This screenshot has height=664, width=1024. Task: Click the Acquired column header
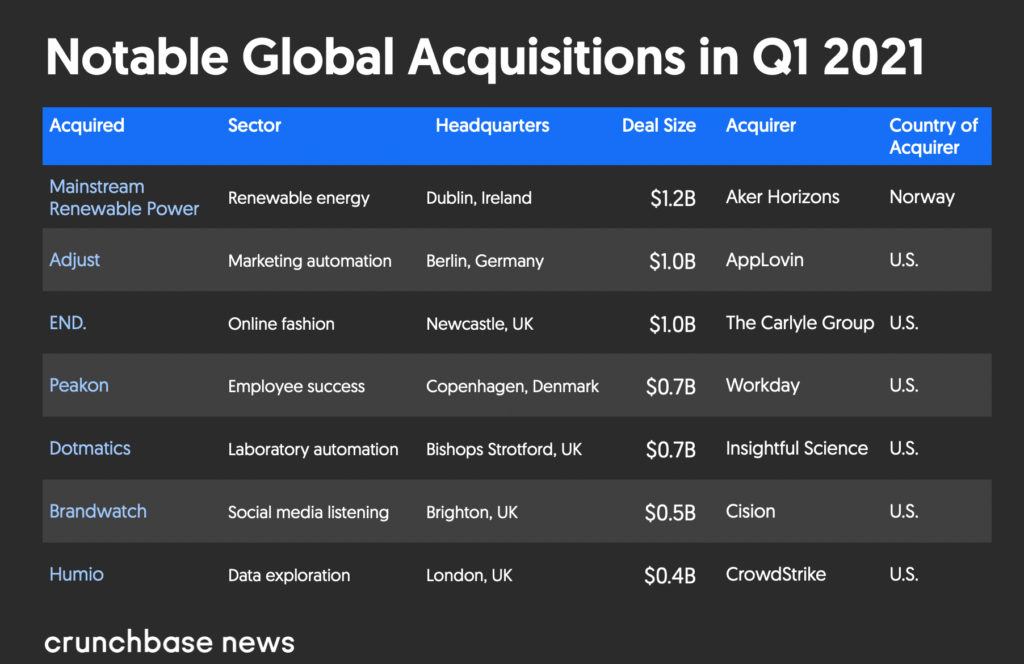pyautogui.click(x=87, y=125)
